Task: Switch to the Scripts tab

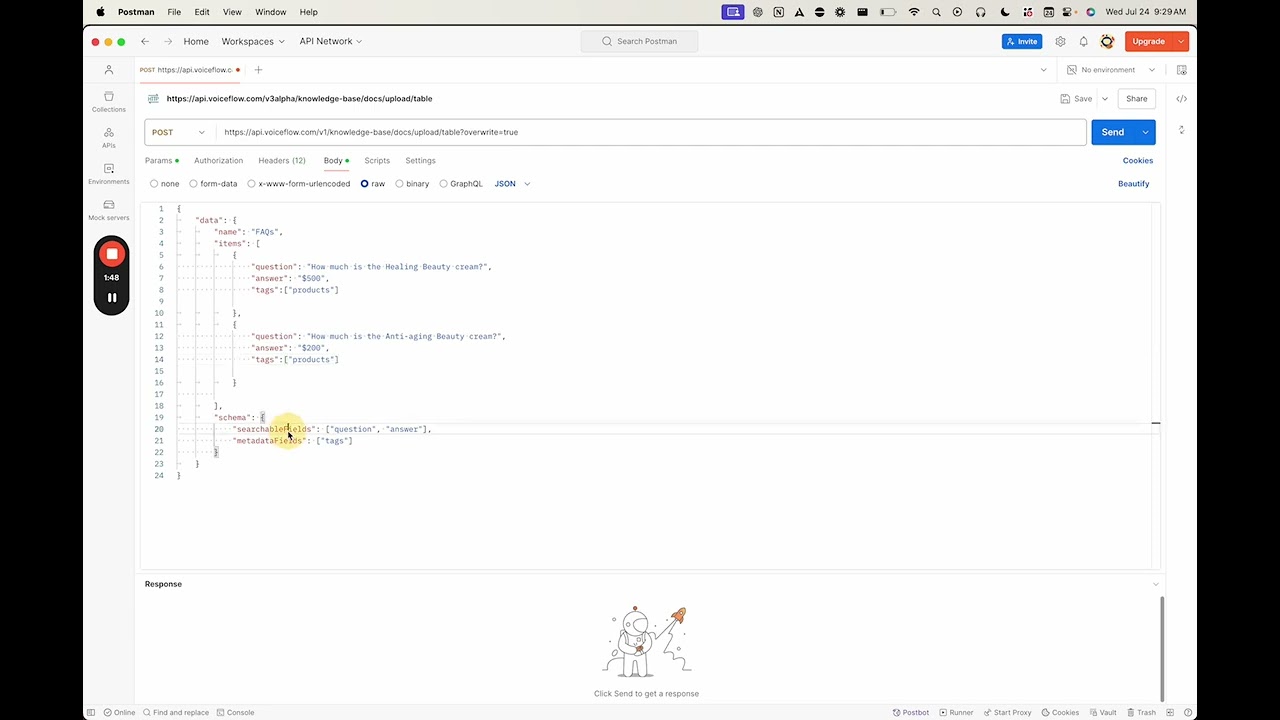Action: [x=377, y=160]
